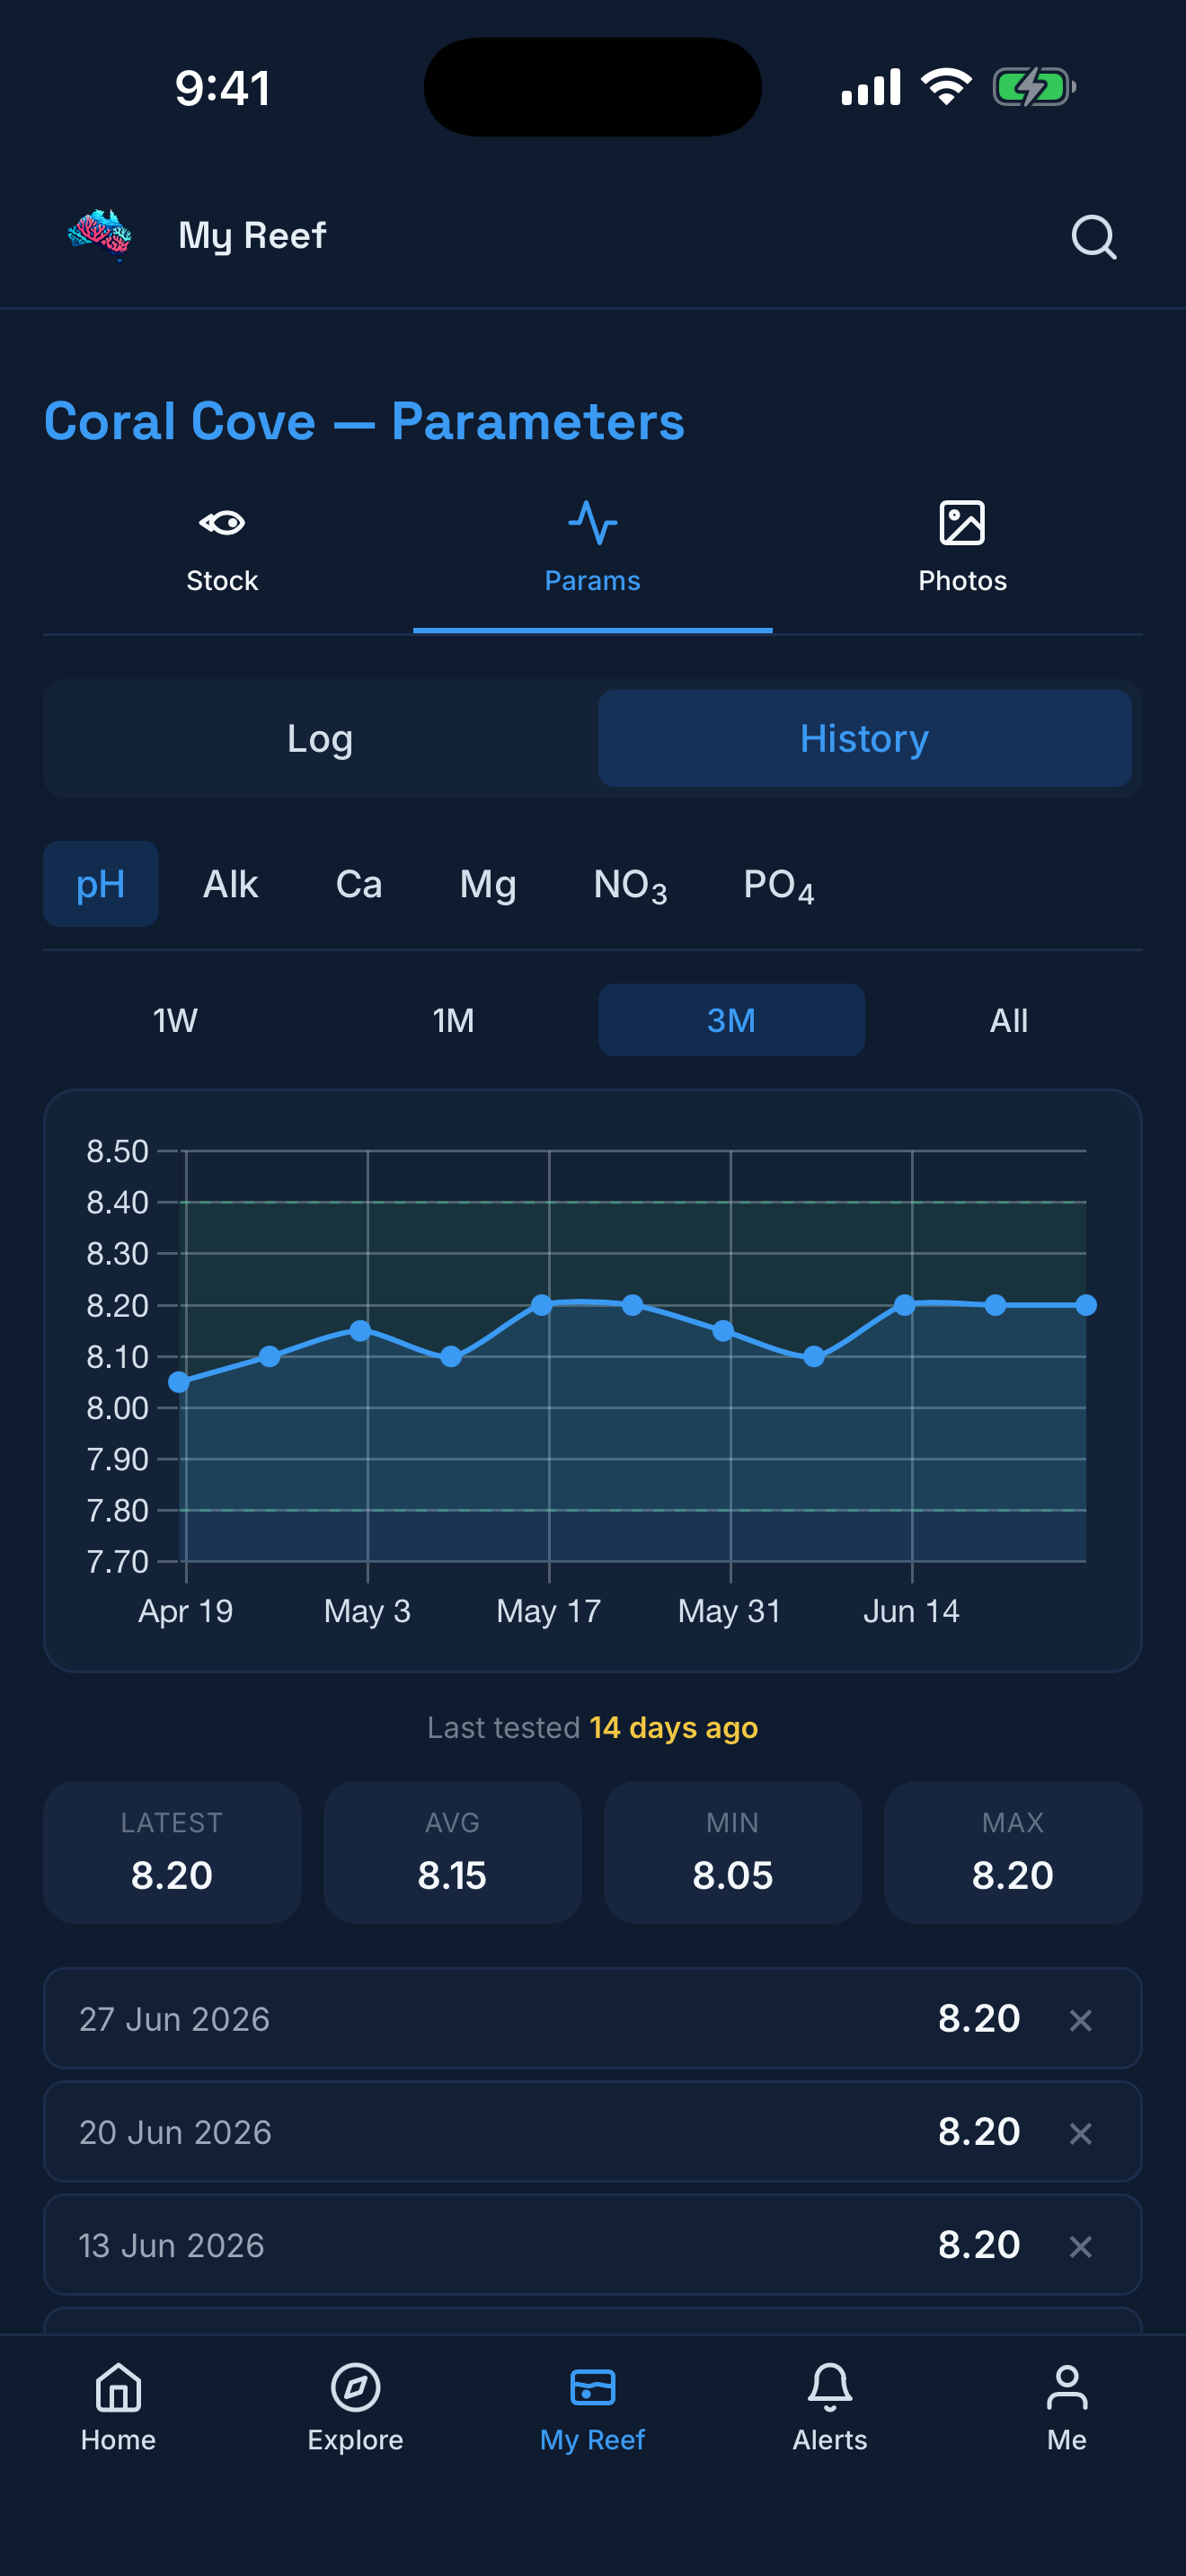1186x2576 pixels.
Task: Tap the last chart data point at 8.20
Action: (1086, 1305)
